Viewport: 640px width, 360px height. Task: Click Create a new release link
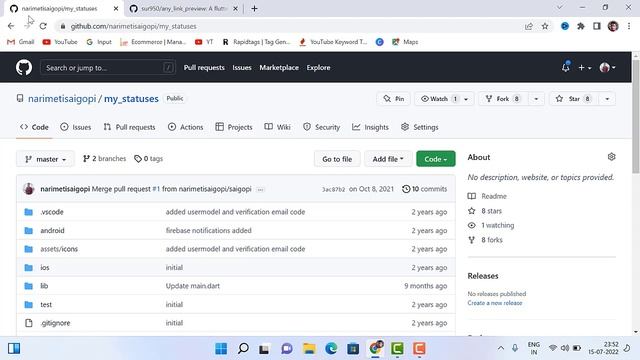click(x=495, y=303)
